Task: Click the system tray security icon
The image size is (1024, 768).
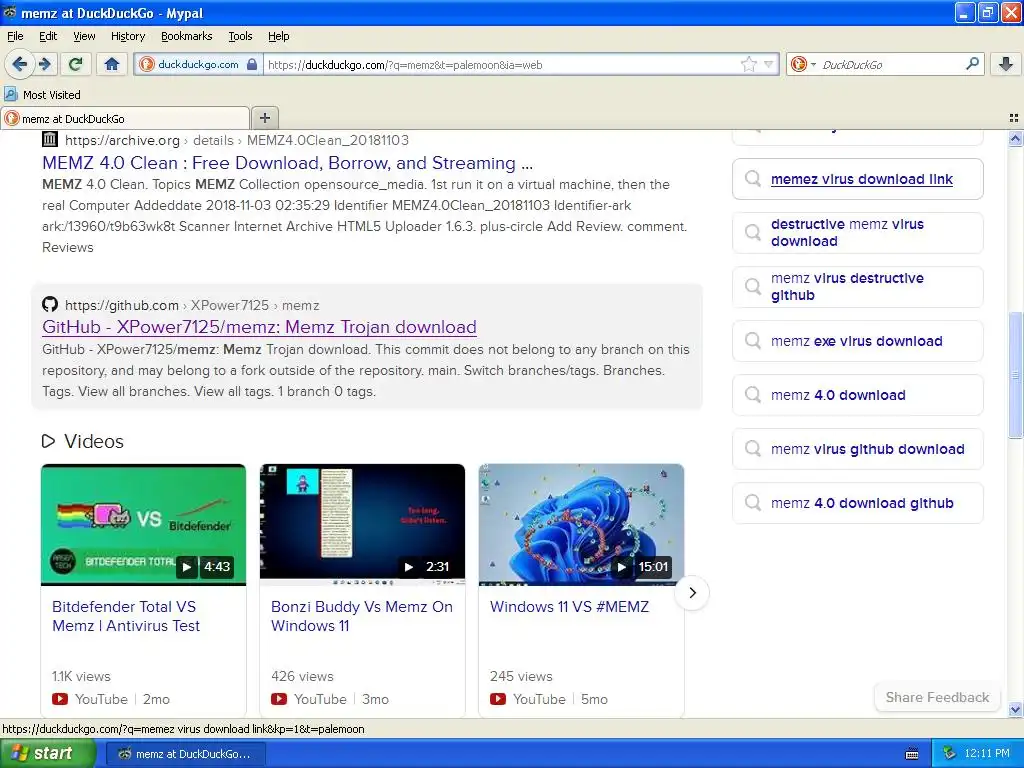Action: [950, 754]
